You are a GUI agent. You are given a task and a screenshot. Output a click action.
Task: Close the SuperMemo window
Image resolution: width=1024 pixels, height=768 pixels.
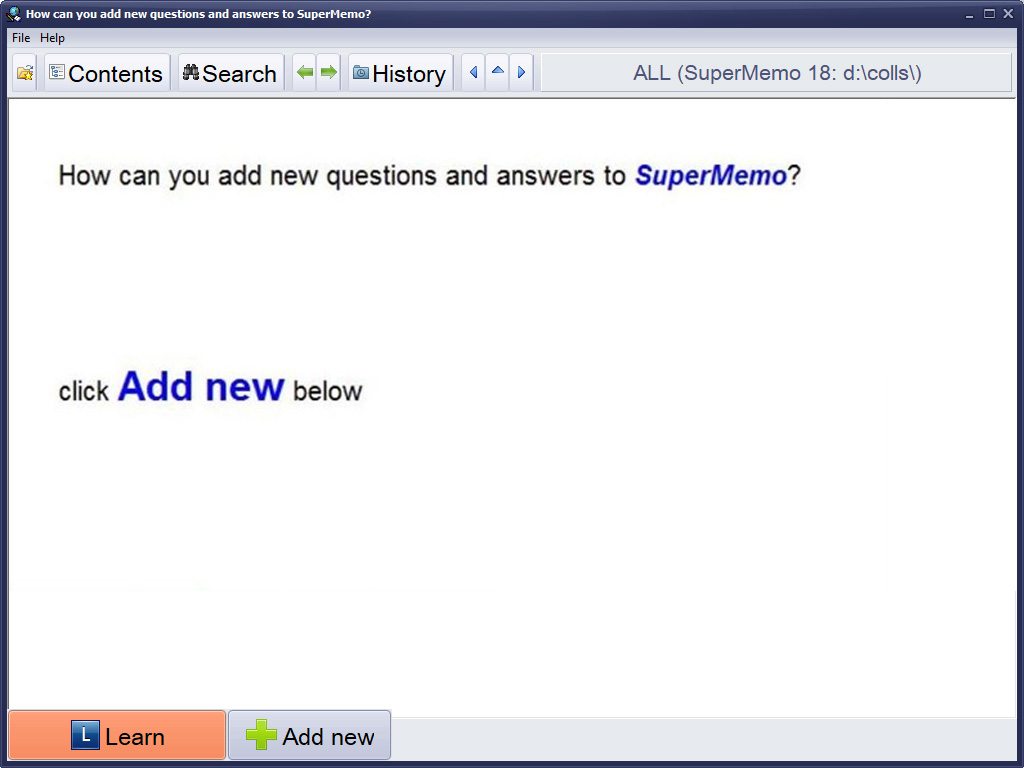point(1008,14)
